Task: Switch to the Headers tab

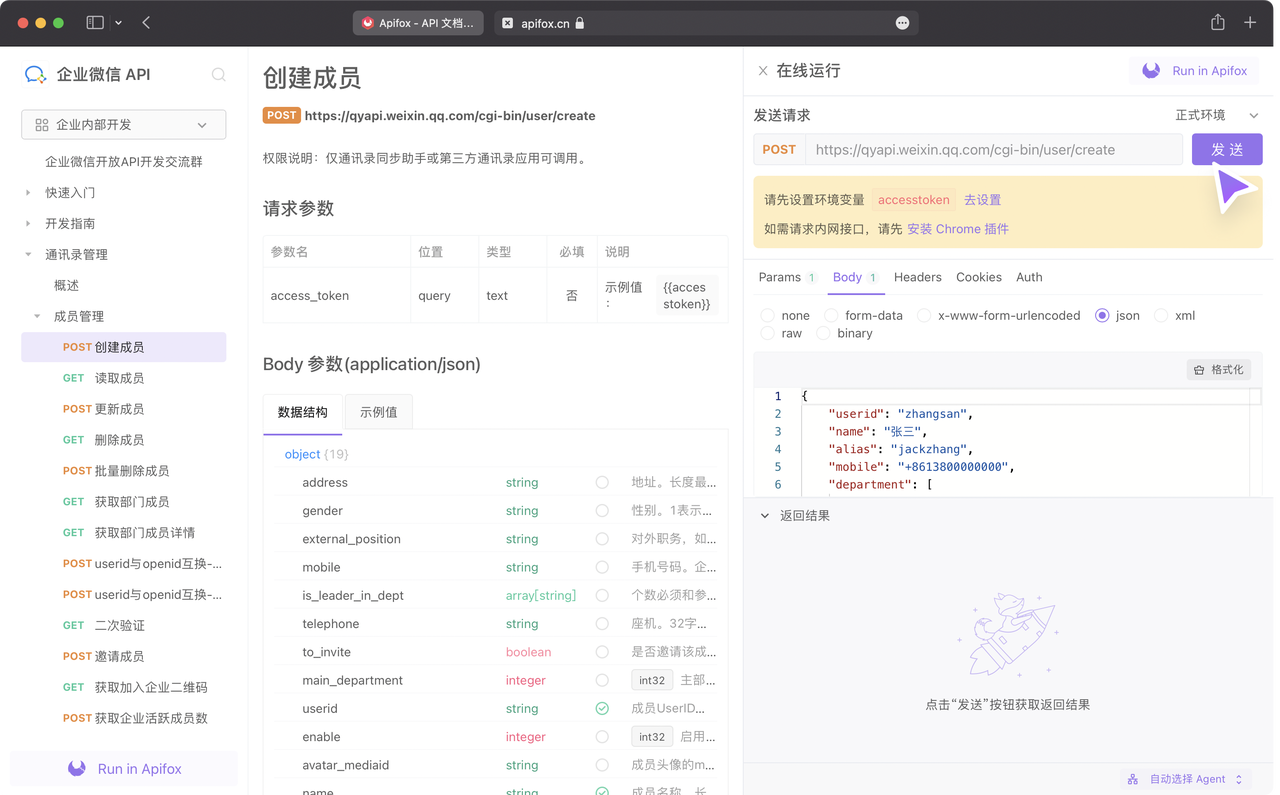Action: coord(917,277)
